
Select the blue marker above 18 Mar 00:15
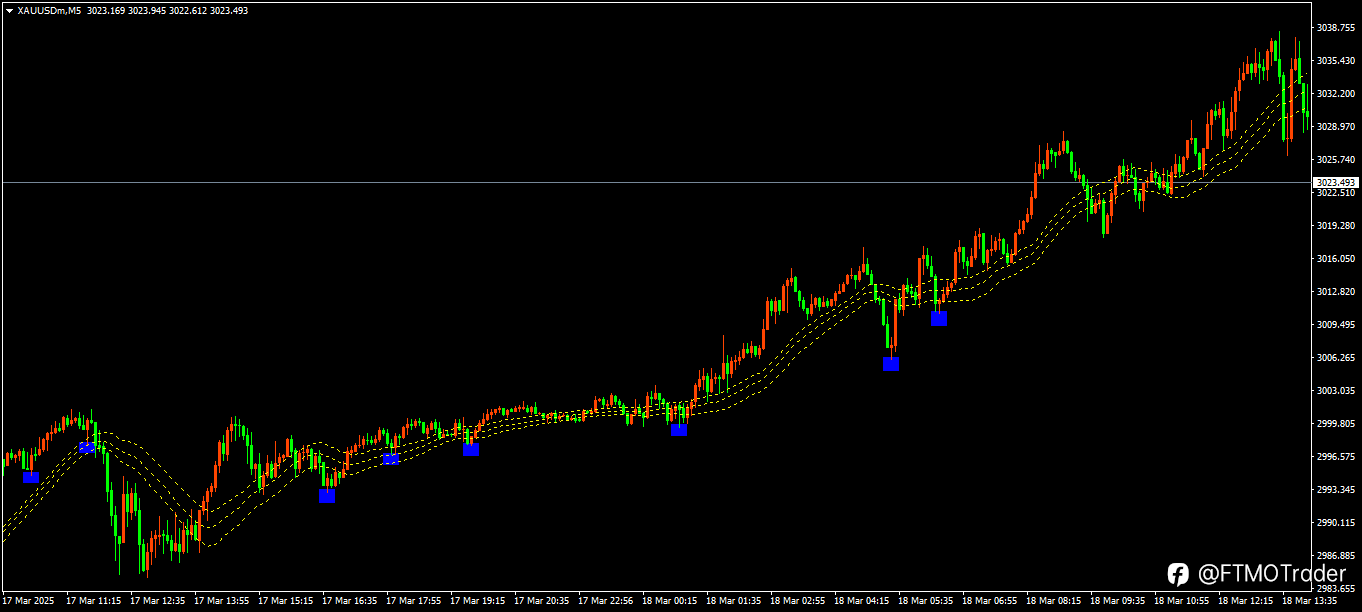coord(679,429)
